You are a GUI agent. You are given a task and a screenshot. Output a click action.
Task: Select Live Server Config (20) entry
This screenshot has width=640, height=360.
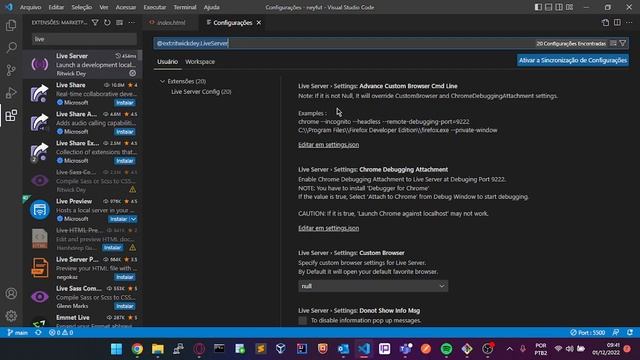tap(201, 92)
